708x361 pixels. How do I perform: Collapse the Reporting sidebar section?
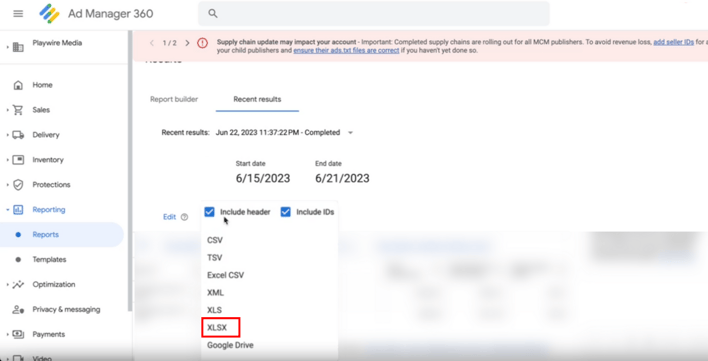pyautogui.click(x=7, y=209)
